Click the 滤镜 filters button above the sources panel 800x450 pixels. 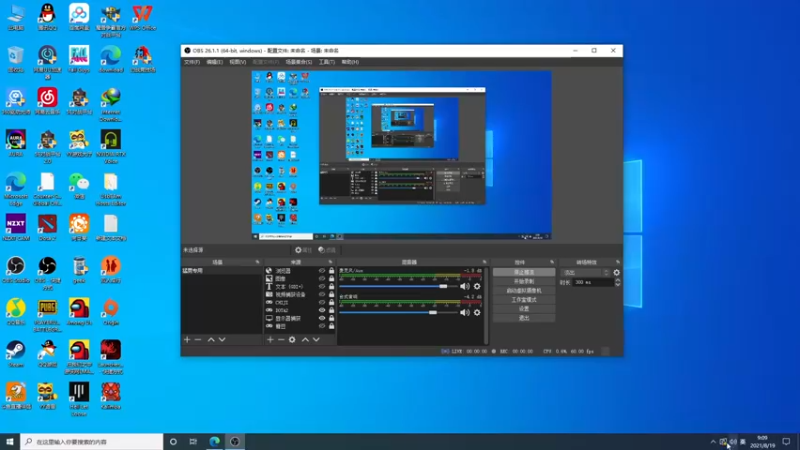click(x=327, y=250)
